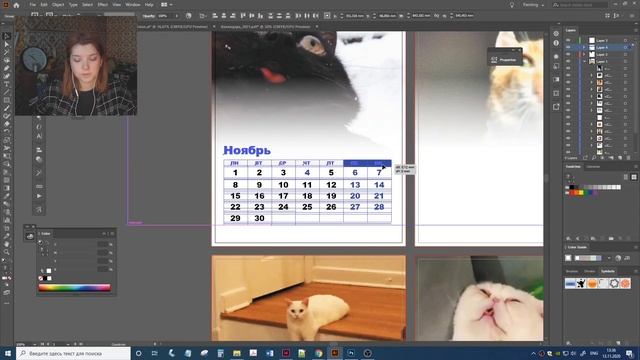Click the black cat symbol in the Symbols panel
640x360 pixels.
[x=581, y=283]
